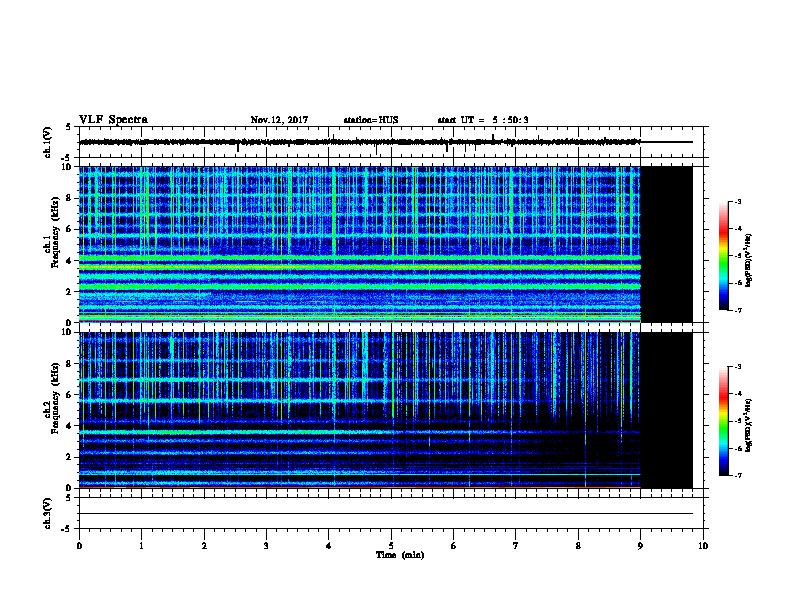Click time axis tick label "3"

(267, 546)
